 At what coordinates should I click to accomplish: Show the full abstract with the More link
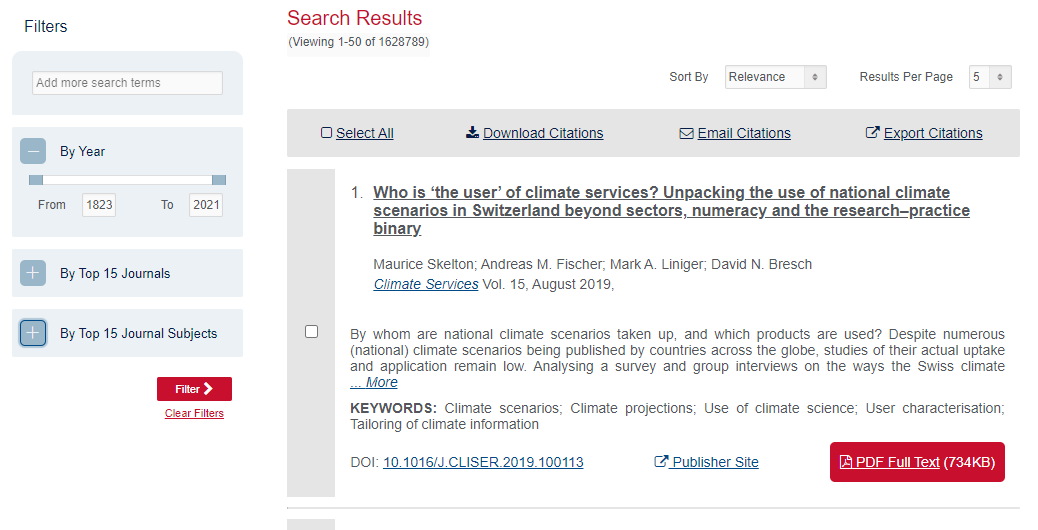coord(374,382)
